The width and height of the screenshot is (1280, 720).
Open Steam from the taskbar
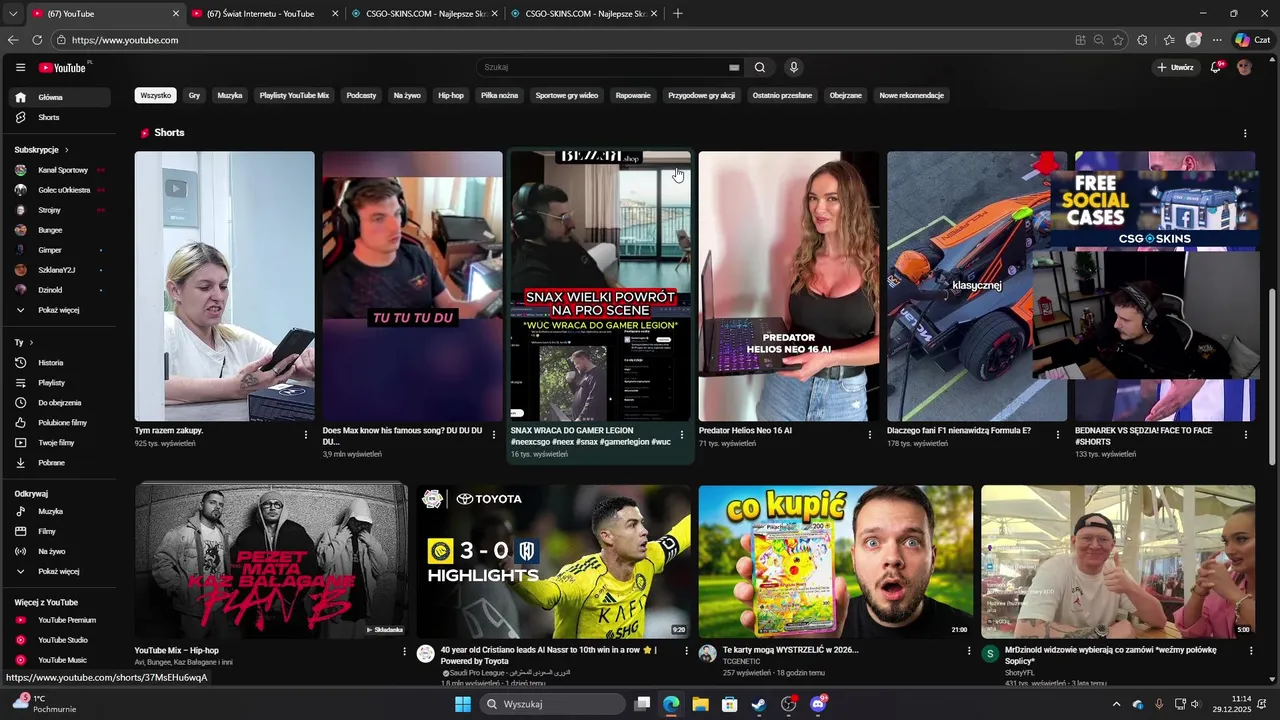click(x=759, y=704)
